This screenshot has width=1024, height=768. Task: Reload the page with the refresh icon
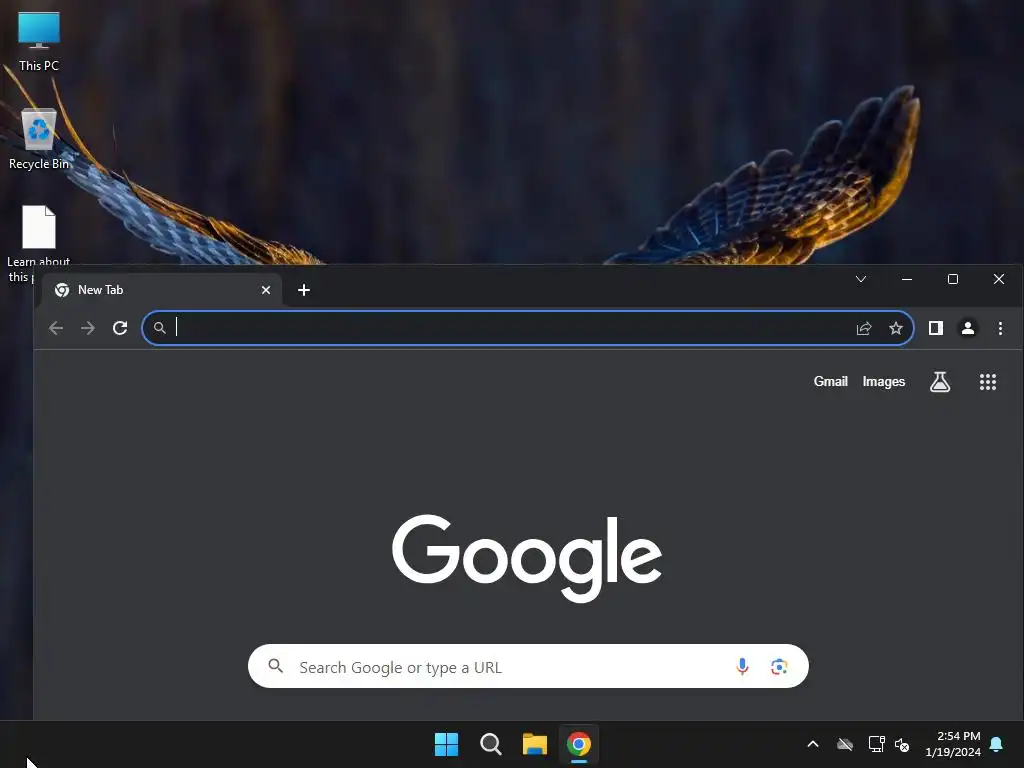(120, 328)
